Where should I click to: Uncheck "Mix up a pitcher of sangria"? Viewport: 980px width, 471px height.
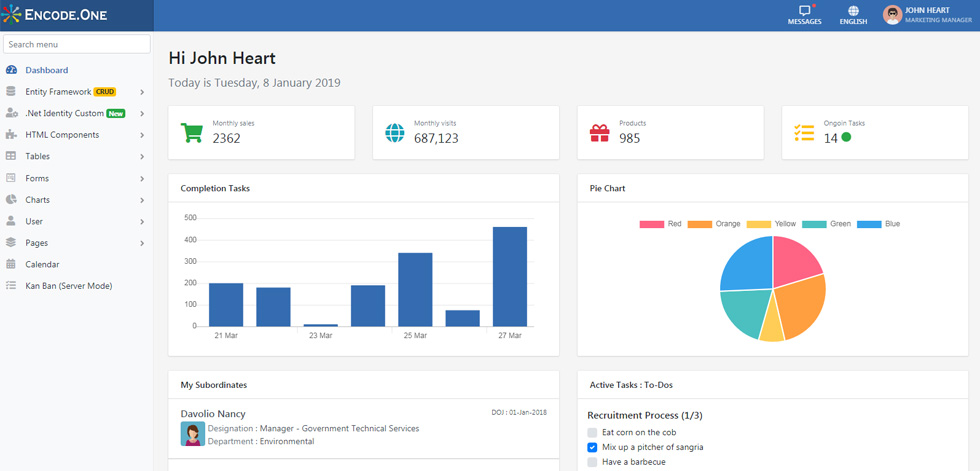pyautogui.click(x=592, y=447)
